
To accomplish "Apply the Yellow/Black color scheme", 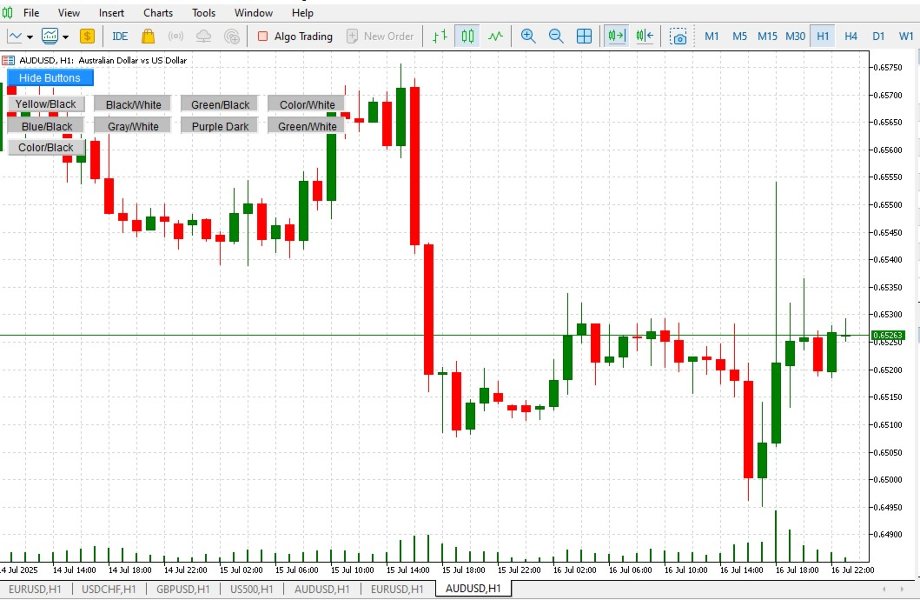I will [46, 104].
